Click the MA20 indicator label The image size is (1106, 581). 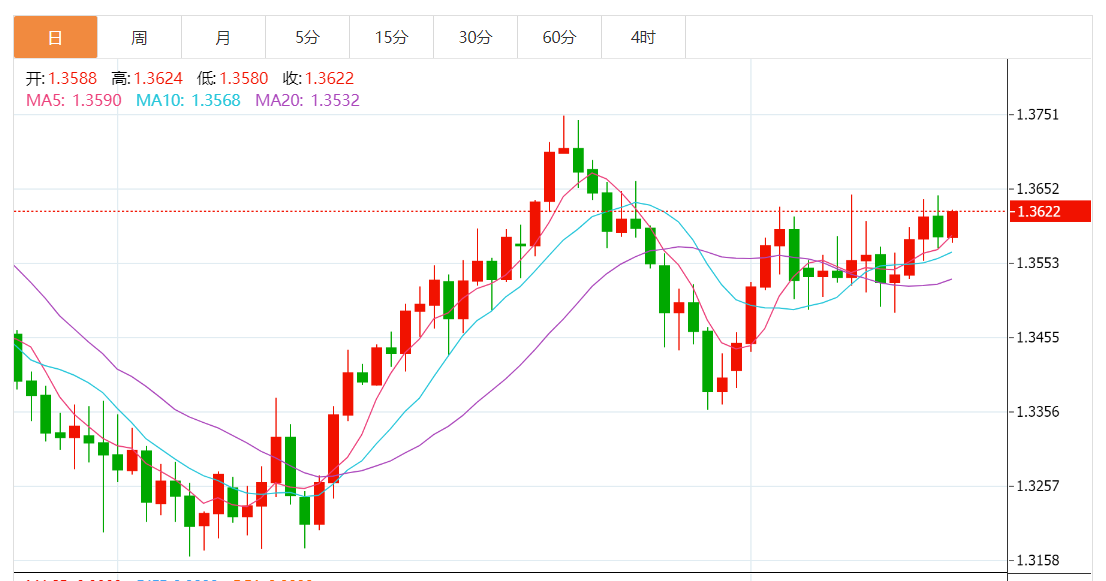click(x=307, y=100)
